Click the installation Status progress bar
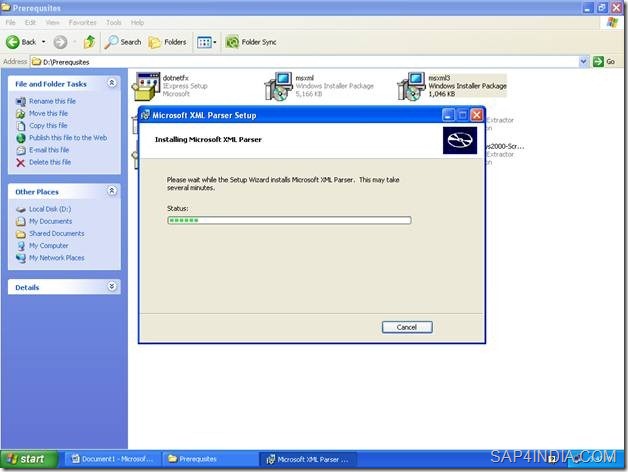628x472 pixels. [x=289, y=220]
